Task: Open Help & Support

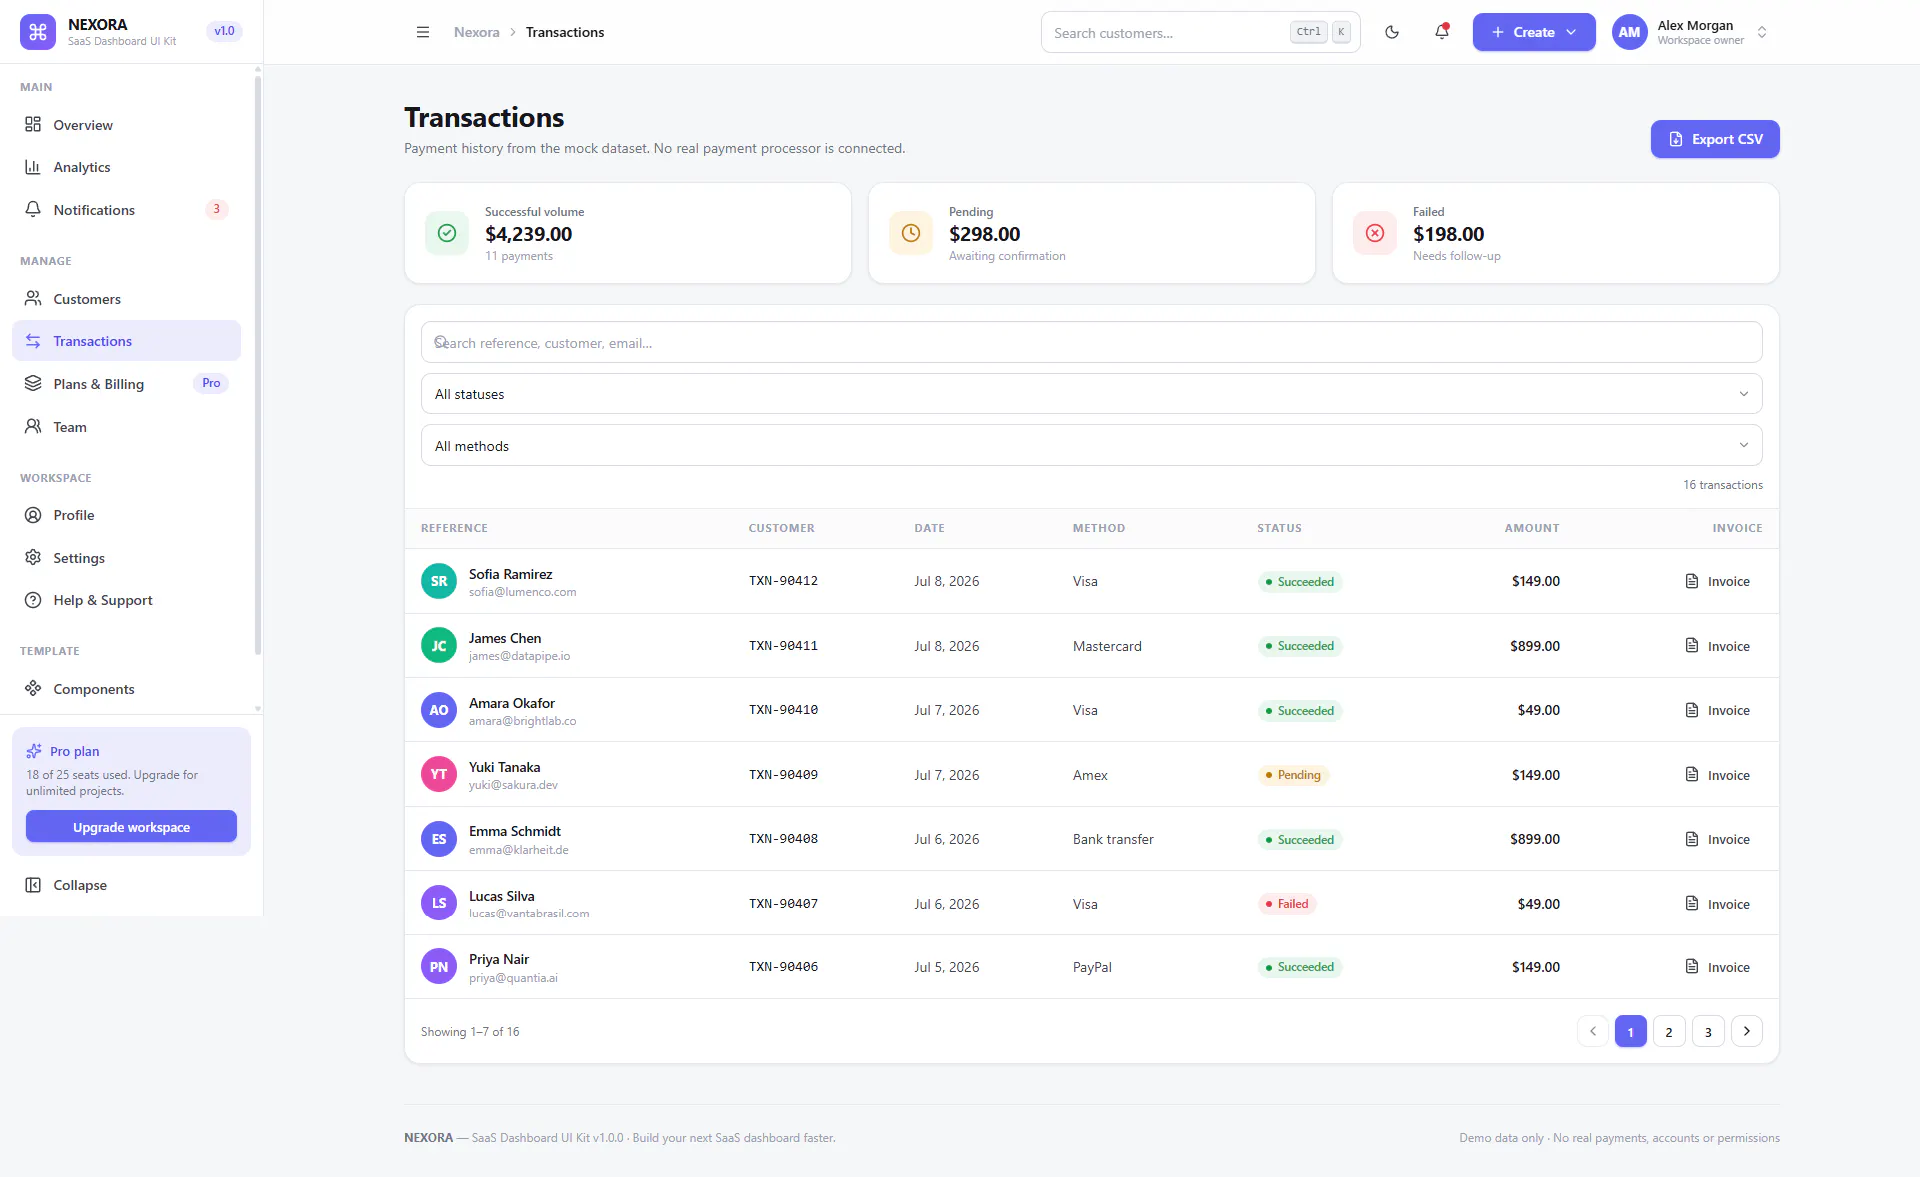Action: coord(126,600)
